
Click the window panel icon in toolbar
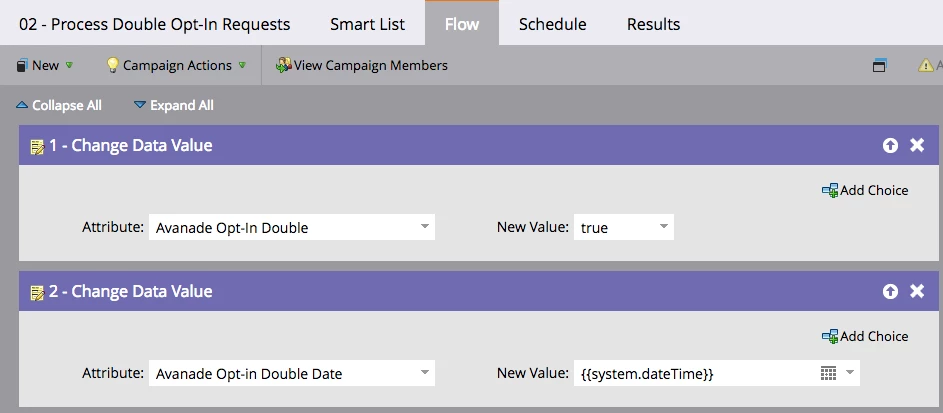[x=880, y=66]
